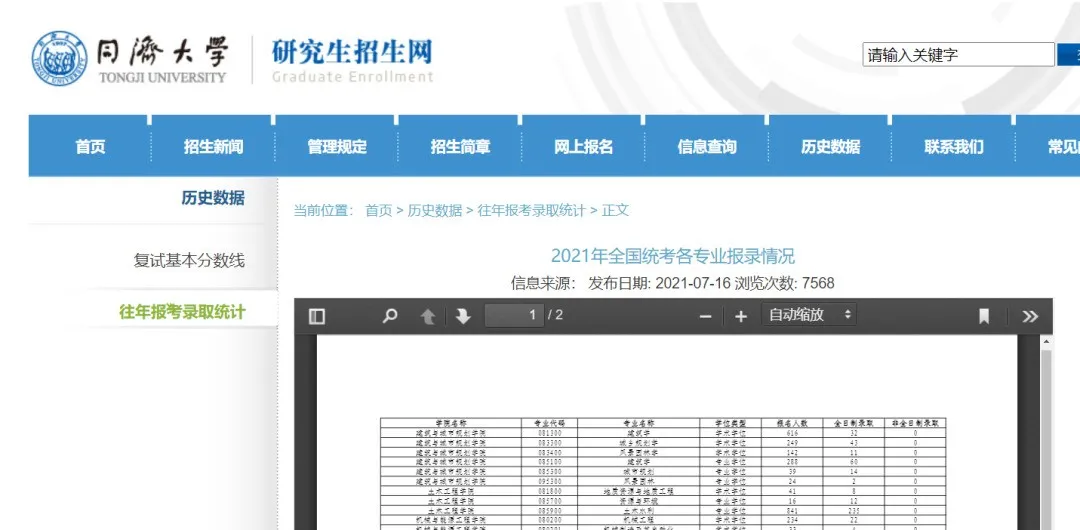Open the 首页 navigation menu item
This screenshot has width=1080, height=530.
coord(90,147)
